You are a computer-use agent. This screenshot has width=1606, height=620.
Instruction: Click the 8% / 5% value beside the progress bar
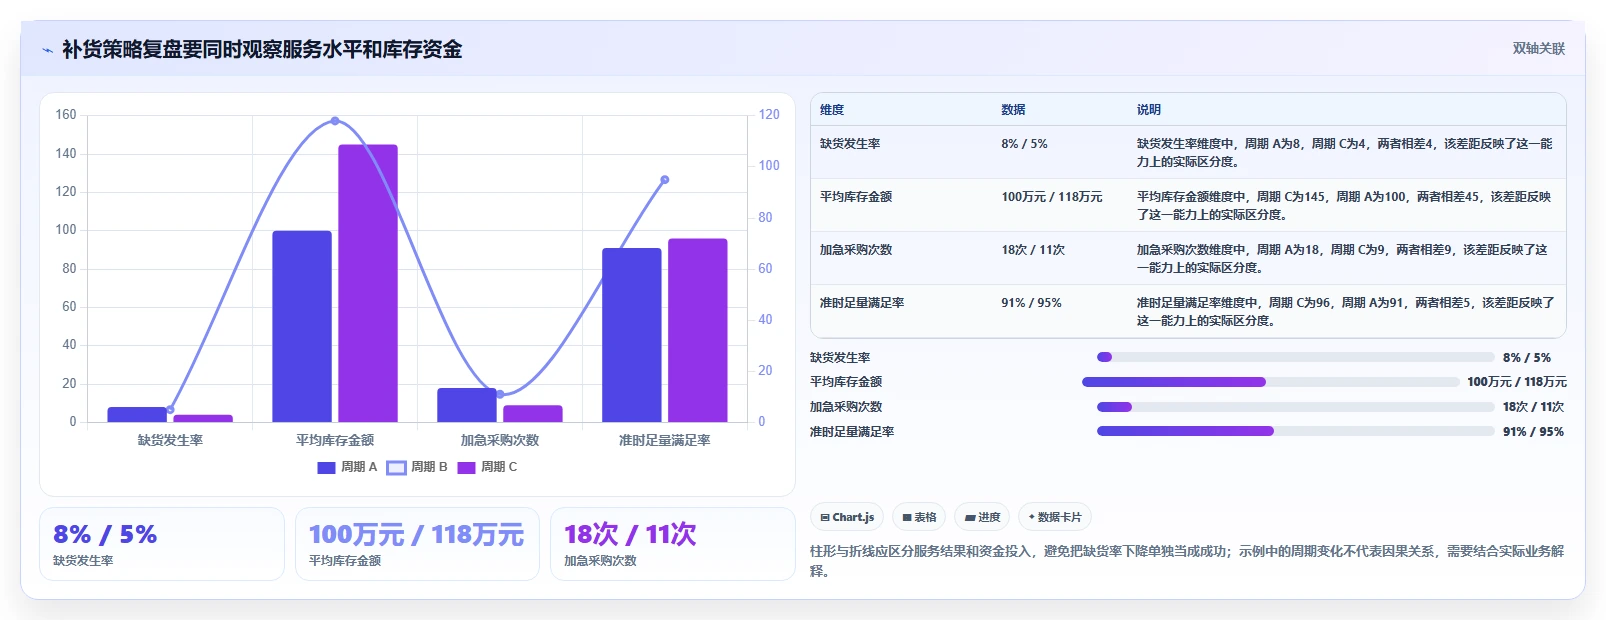[x=1527, y=357]
